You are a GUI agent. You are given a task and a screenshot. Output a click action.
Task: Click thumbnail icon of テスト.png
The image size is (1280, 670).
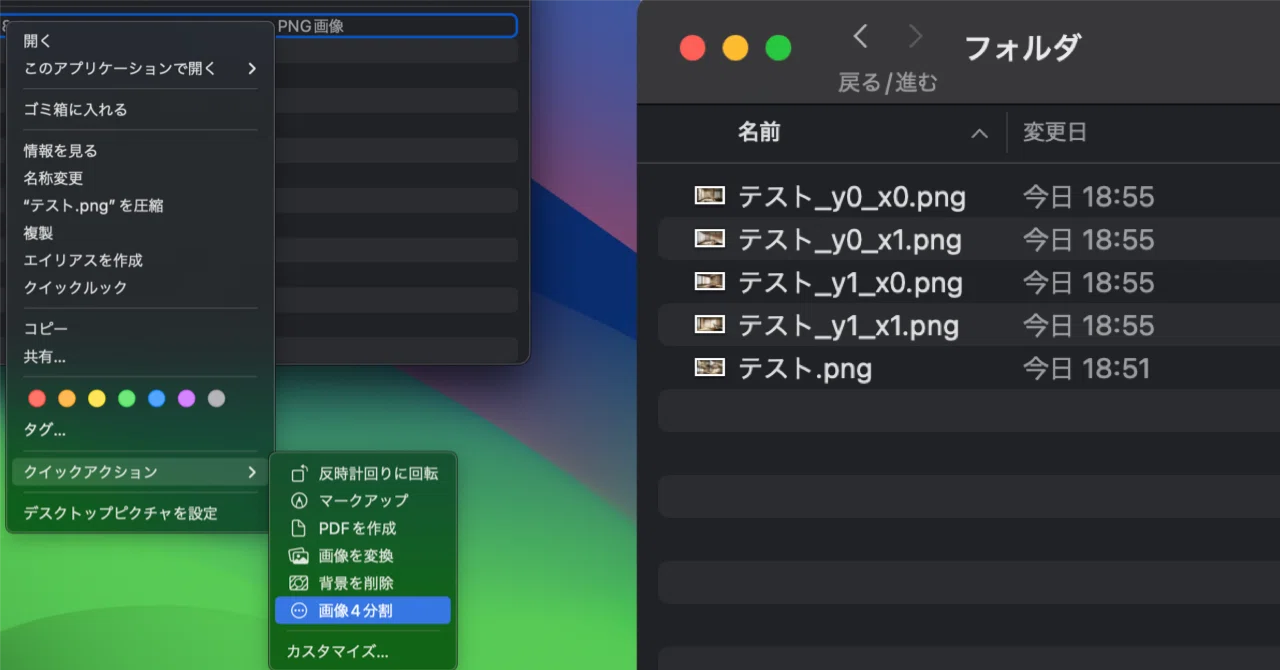click(x=710, y=368)
